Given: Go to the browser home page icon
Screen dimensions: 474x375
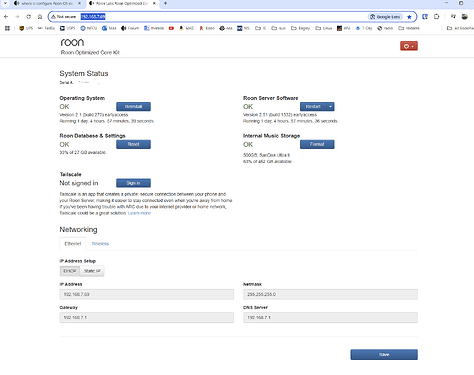Looking at the screenshot, I should 40,17.
